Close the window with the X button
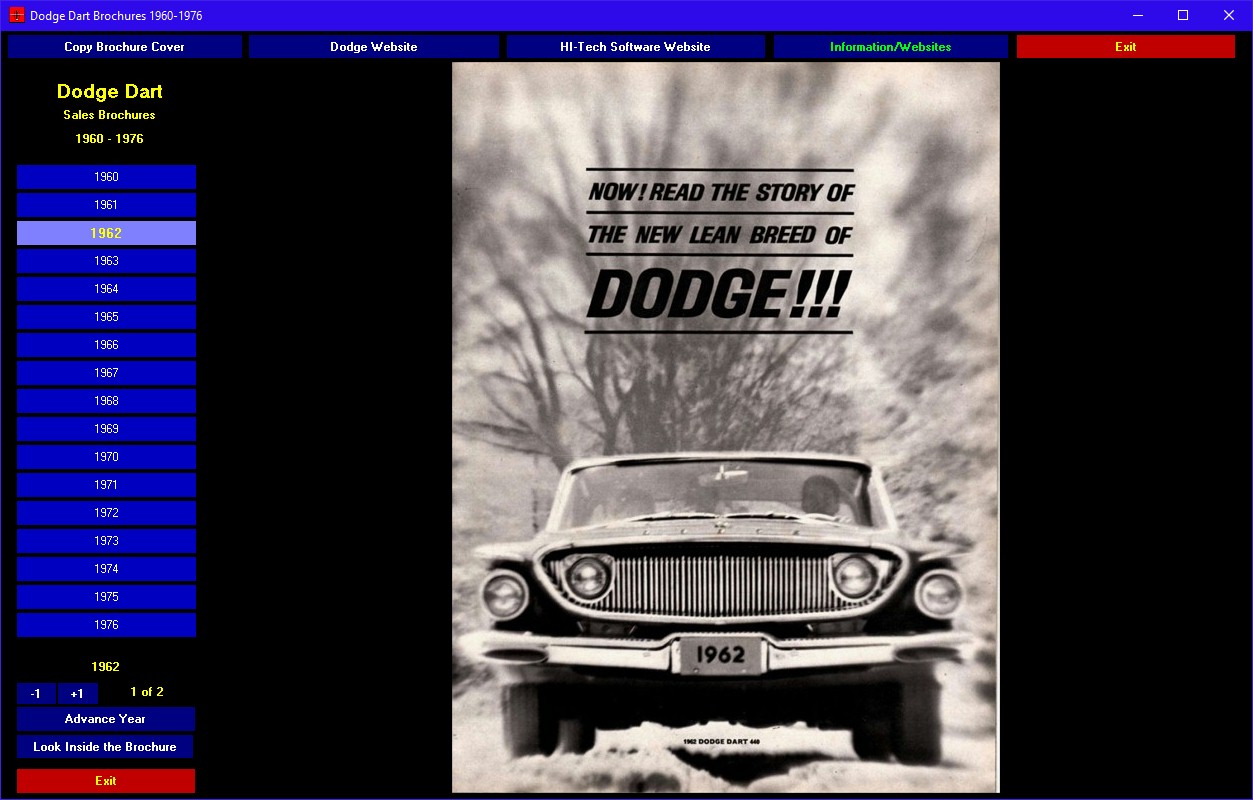 point(1229,15)
